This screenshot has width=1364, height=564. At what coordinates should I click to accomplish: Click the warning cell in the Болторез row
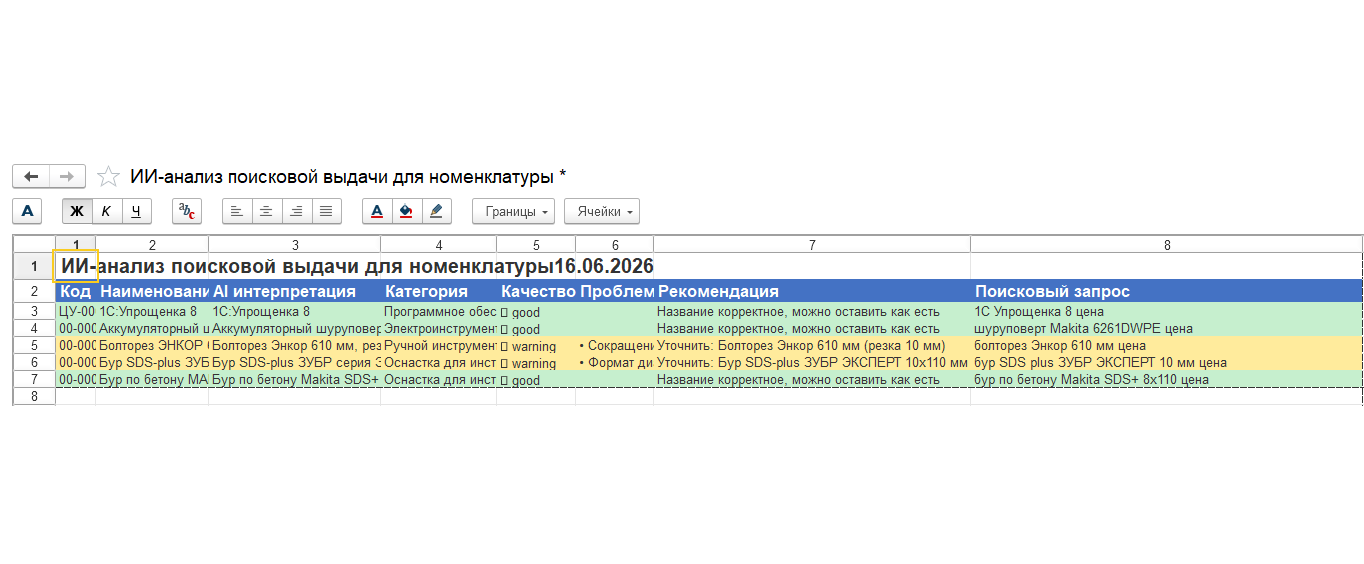pyautogui.click(x=536, y=345)
